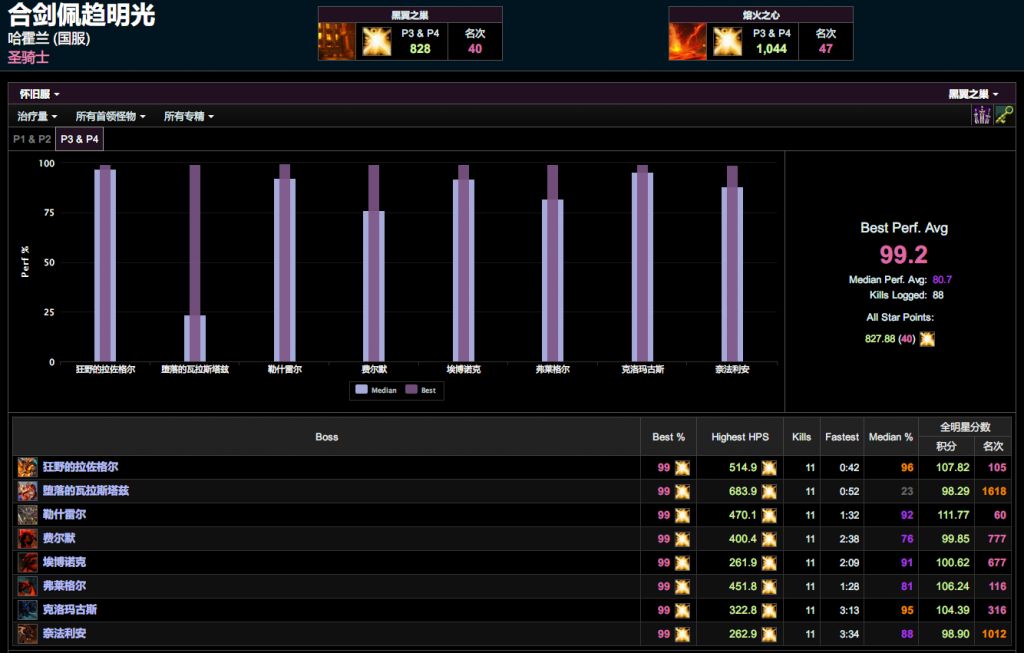Viewport: 1024px width, 653px height.
Task: Toggle the Median legend swatch
Action: tap(361, 389)
